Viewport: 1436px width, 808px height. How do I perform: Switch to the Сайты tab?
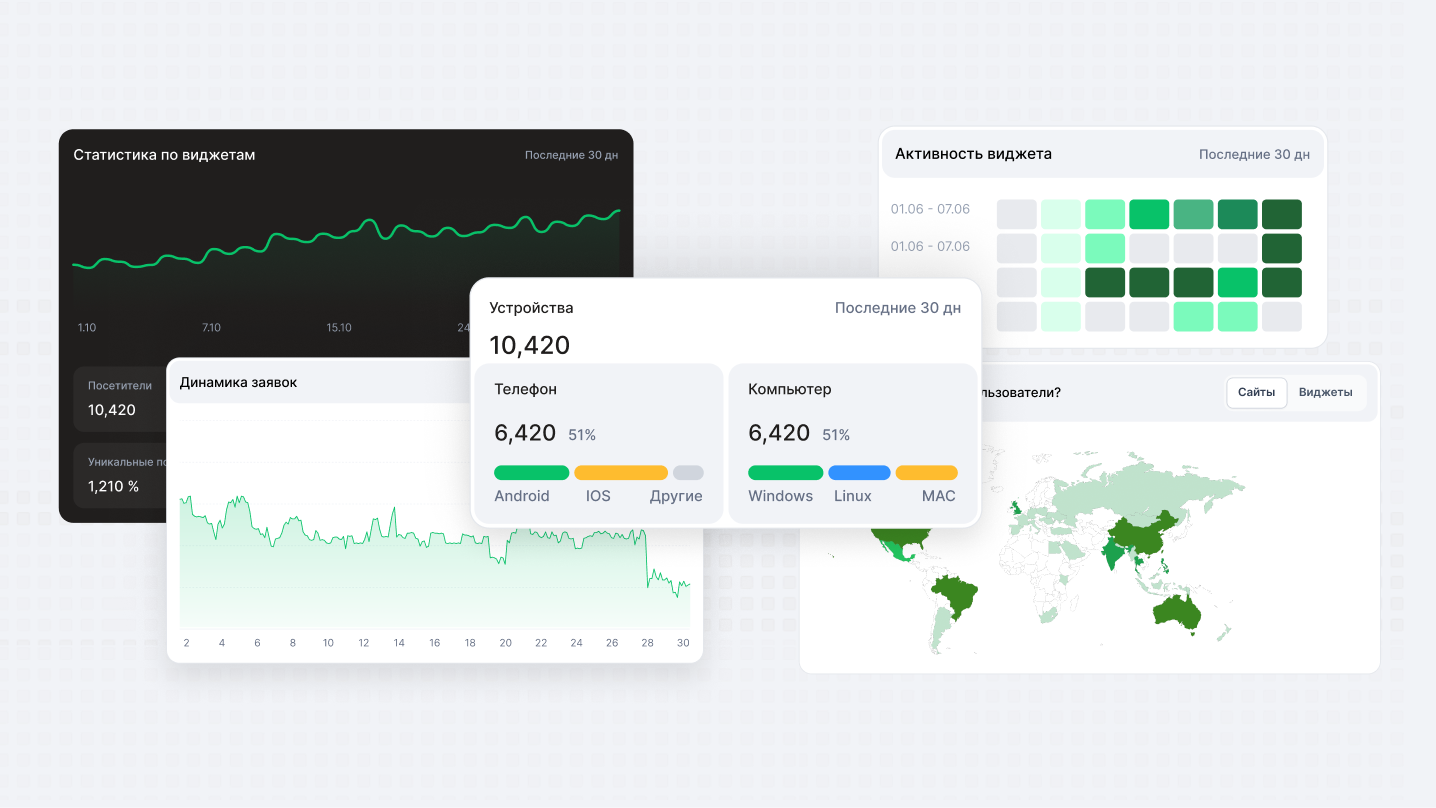point(1256,392)
